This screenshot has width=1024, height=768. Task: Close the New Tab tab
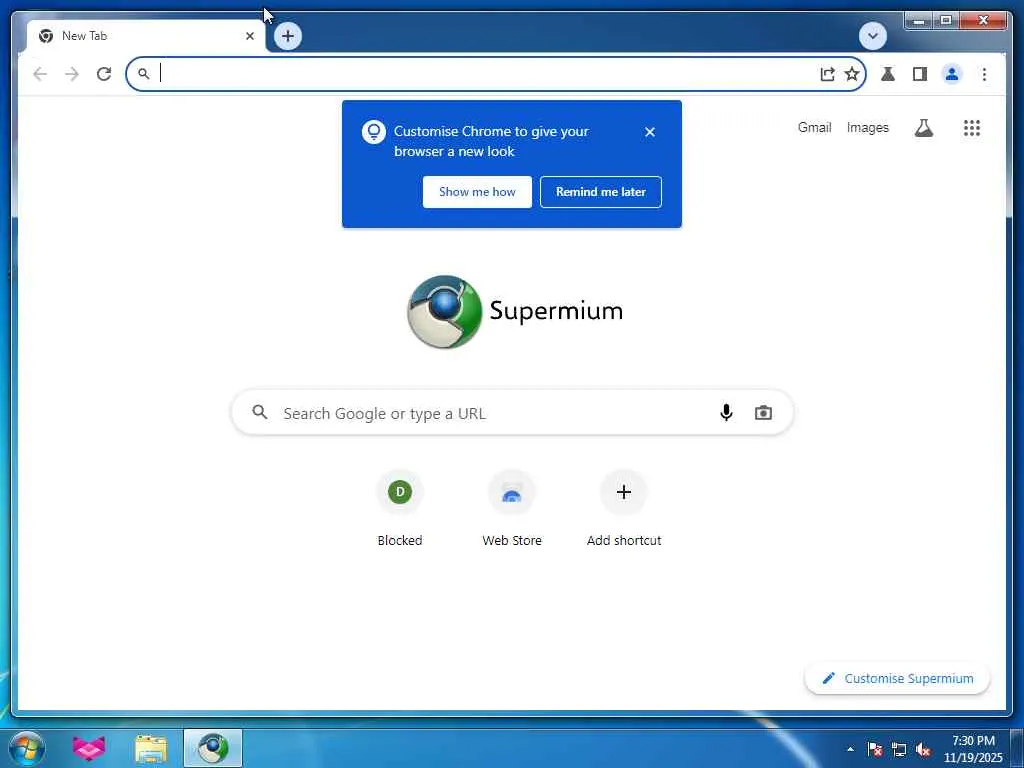[249, 36]
